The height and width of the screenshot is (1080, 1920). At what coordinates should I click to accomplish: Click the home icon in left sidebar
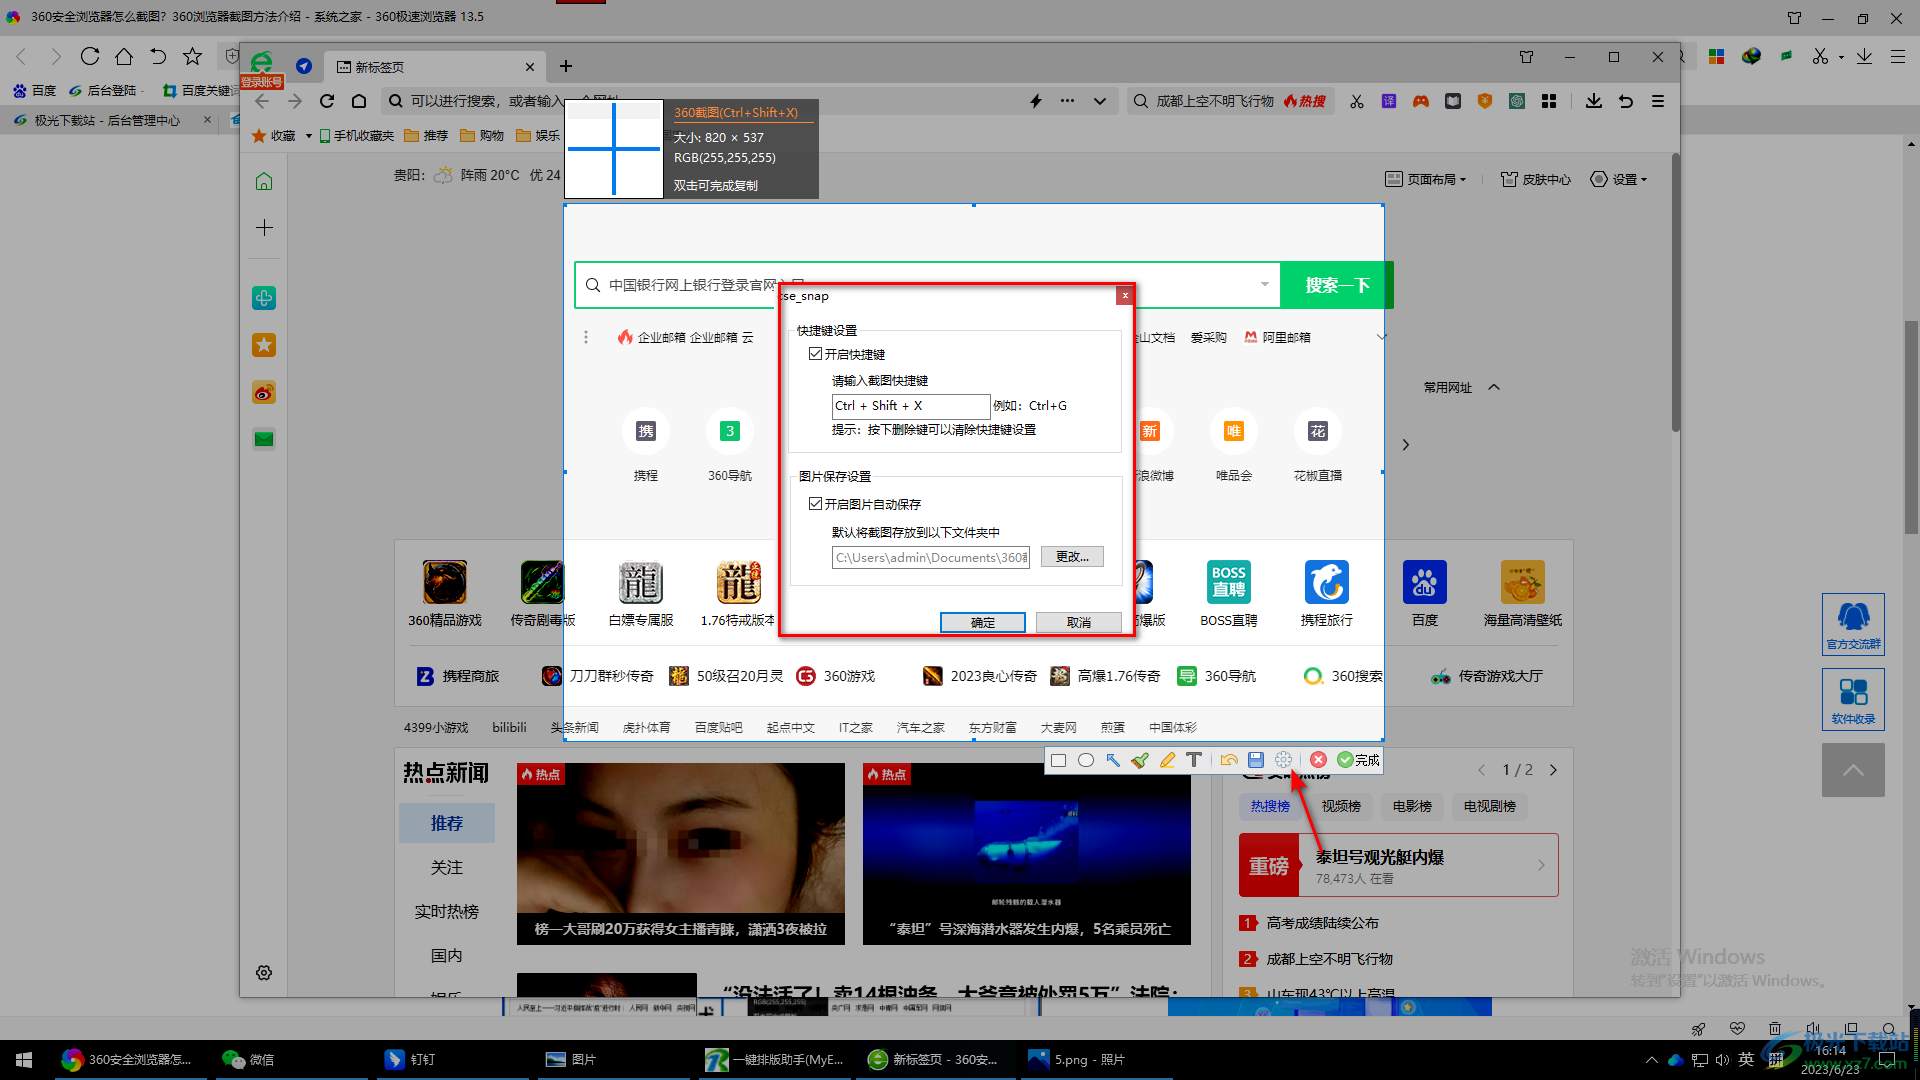tap(264, 181)
